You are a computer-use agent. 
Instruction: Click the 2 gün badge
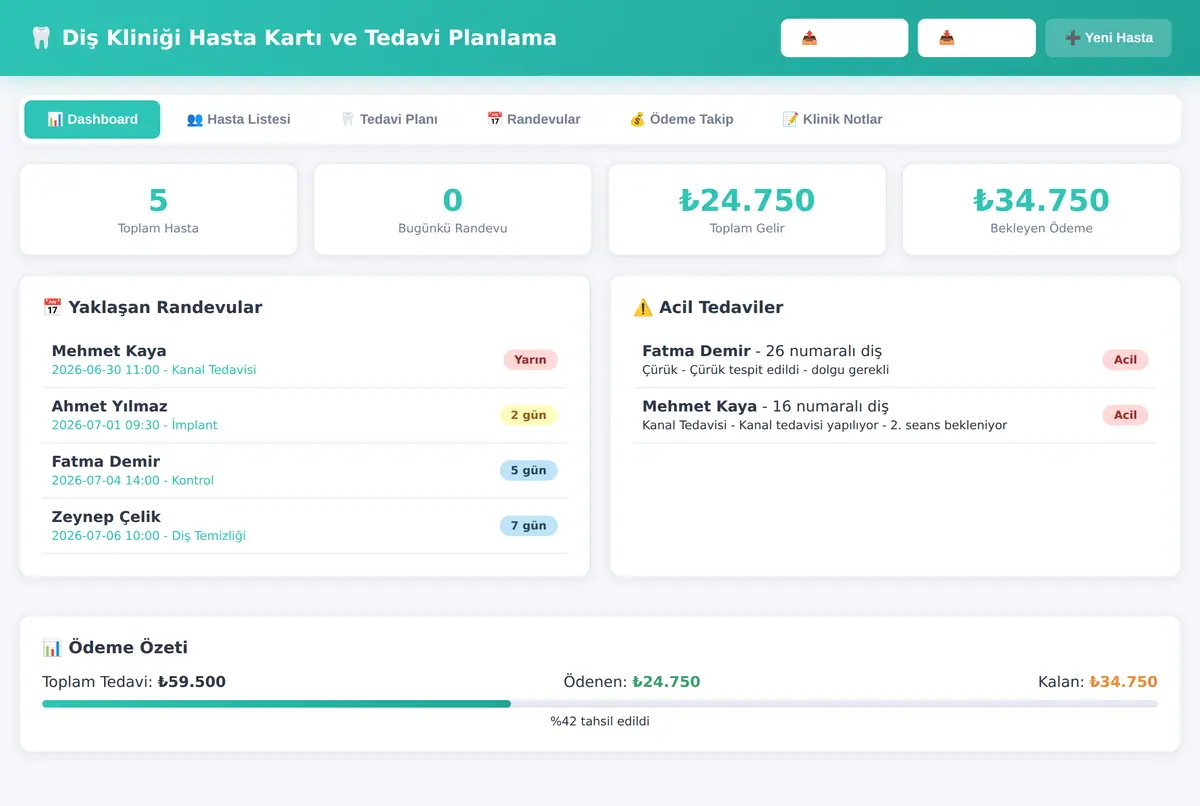528,415
